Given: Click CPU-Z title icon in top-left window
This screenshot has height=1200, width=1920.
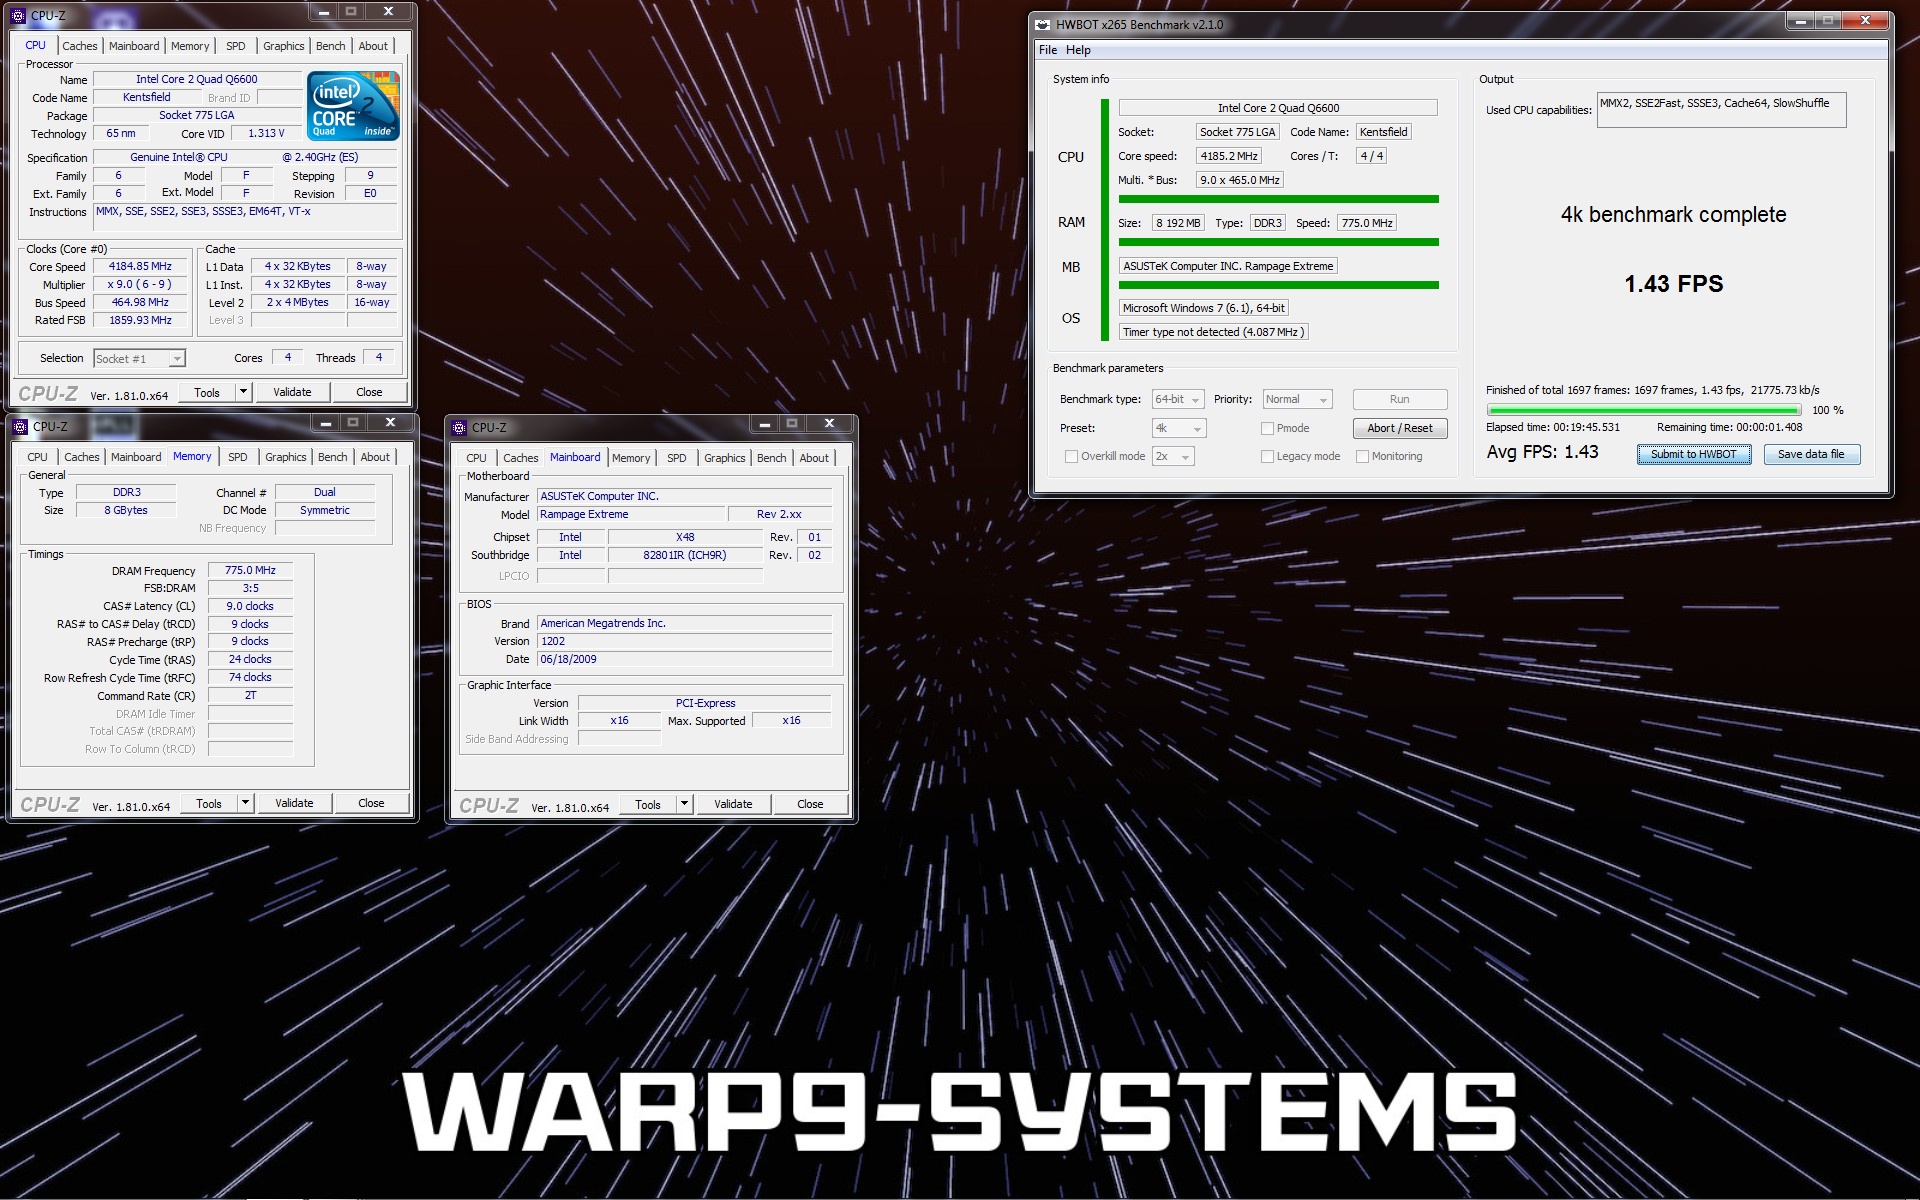Looking at the screenshot, I should click(18, 15).
